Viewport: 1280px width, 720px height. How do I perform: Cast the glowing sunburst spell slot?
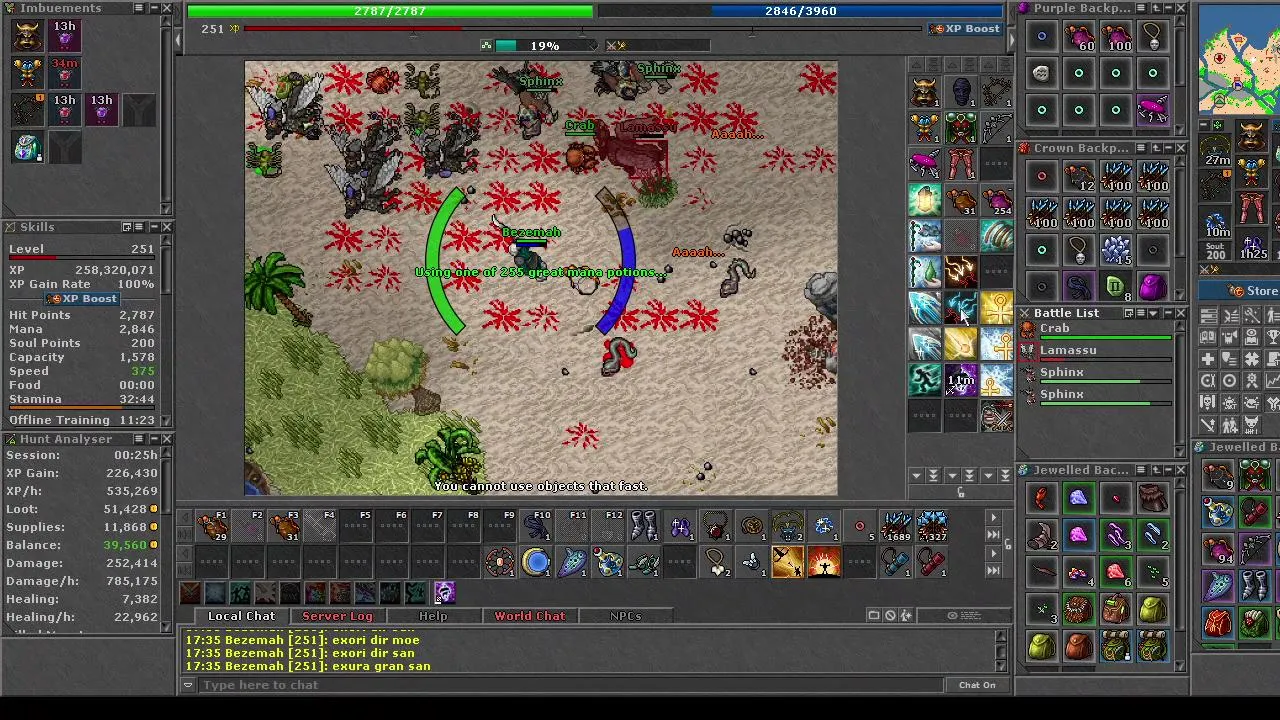point(825,562)
